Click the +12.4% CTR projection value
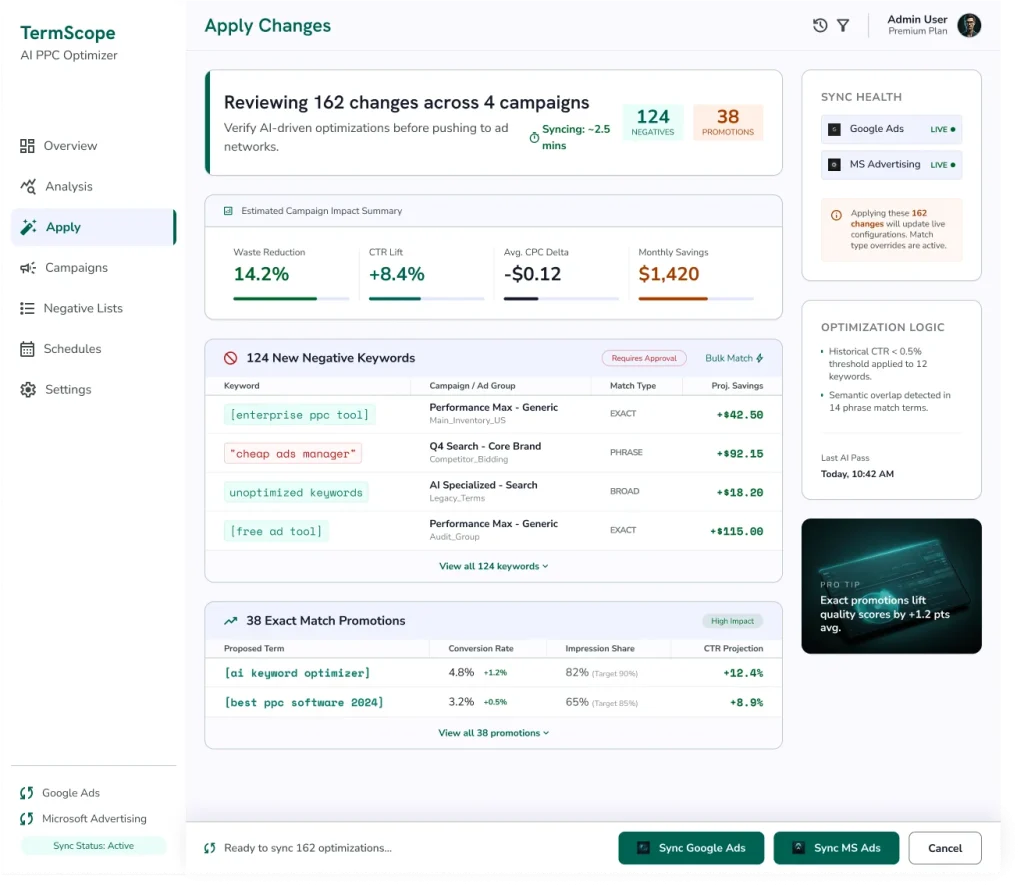Screen dimensions: 1024x891 pos(743,673)
